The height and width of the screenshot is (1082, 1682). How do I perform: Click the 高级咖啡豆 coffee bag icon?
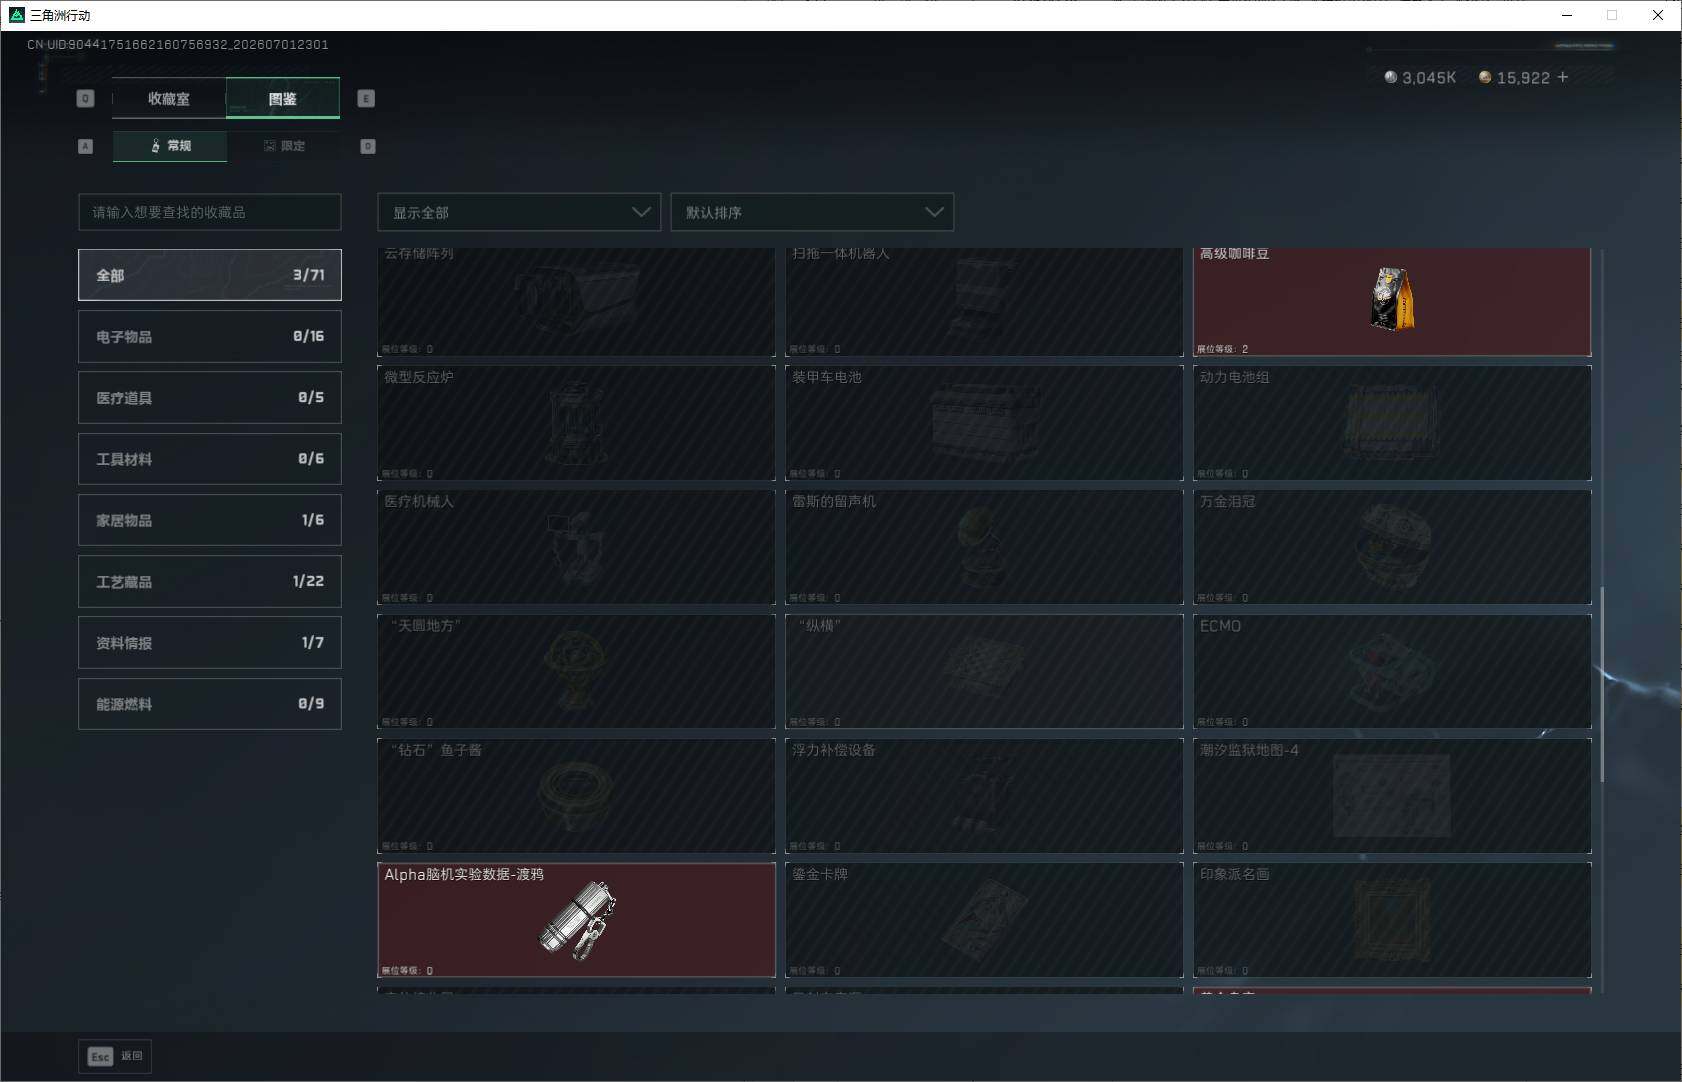click(1392, 298)
